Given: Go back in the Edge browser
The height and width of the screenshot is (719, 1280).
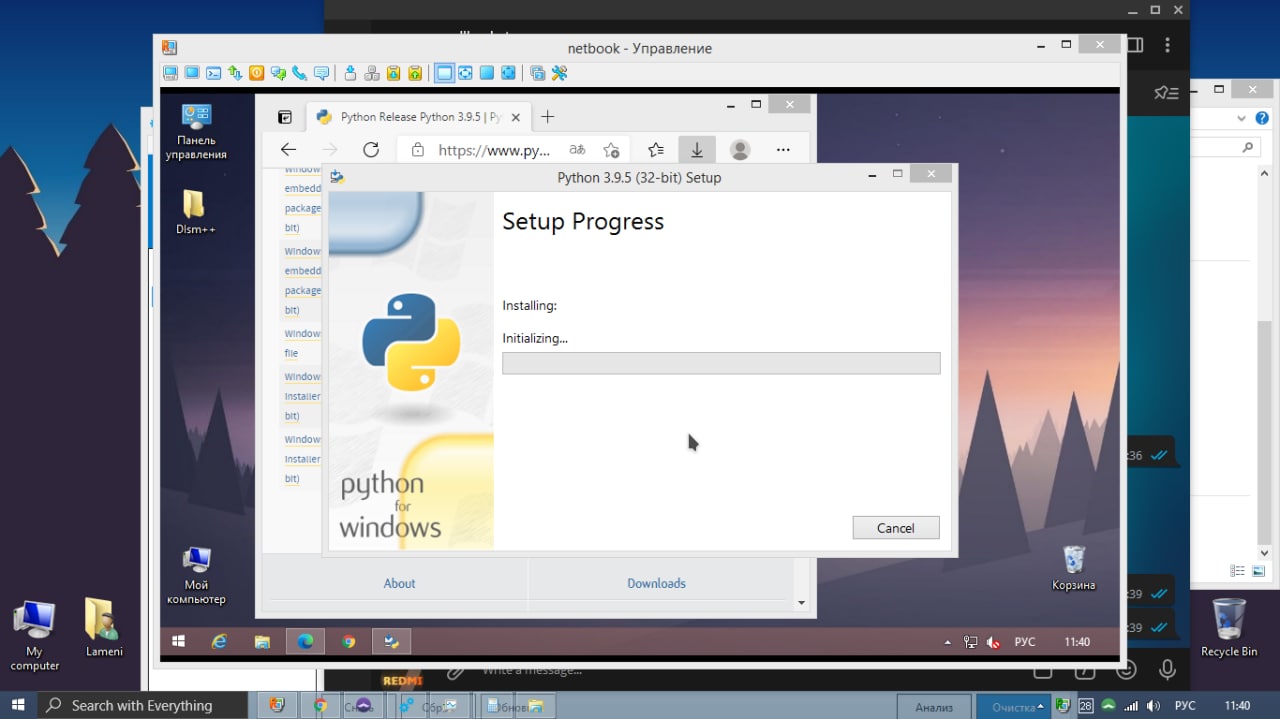Looking at the screenshot, I should (x=288, y=150).
